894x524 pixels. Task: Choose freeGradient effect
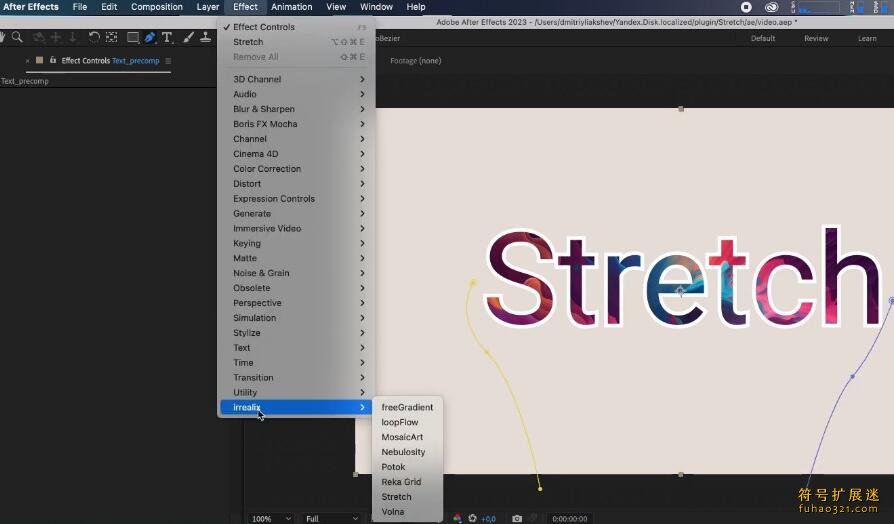point(407,407)
